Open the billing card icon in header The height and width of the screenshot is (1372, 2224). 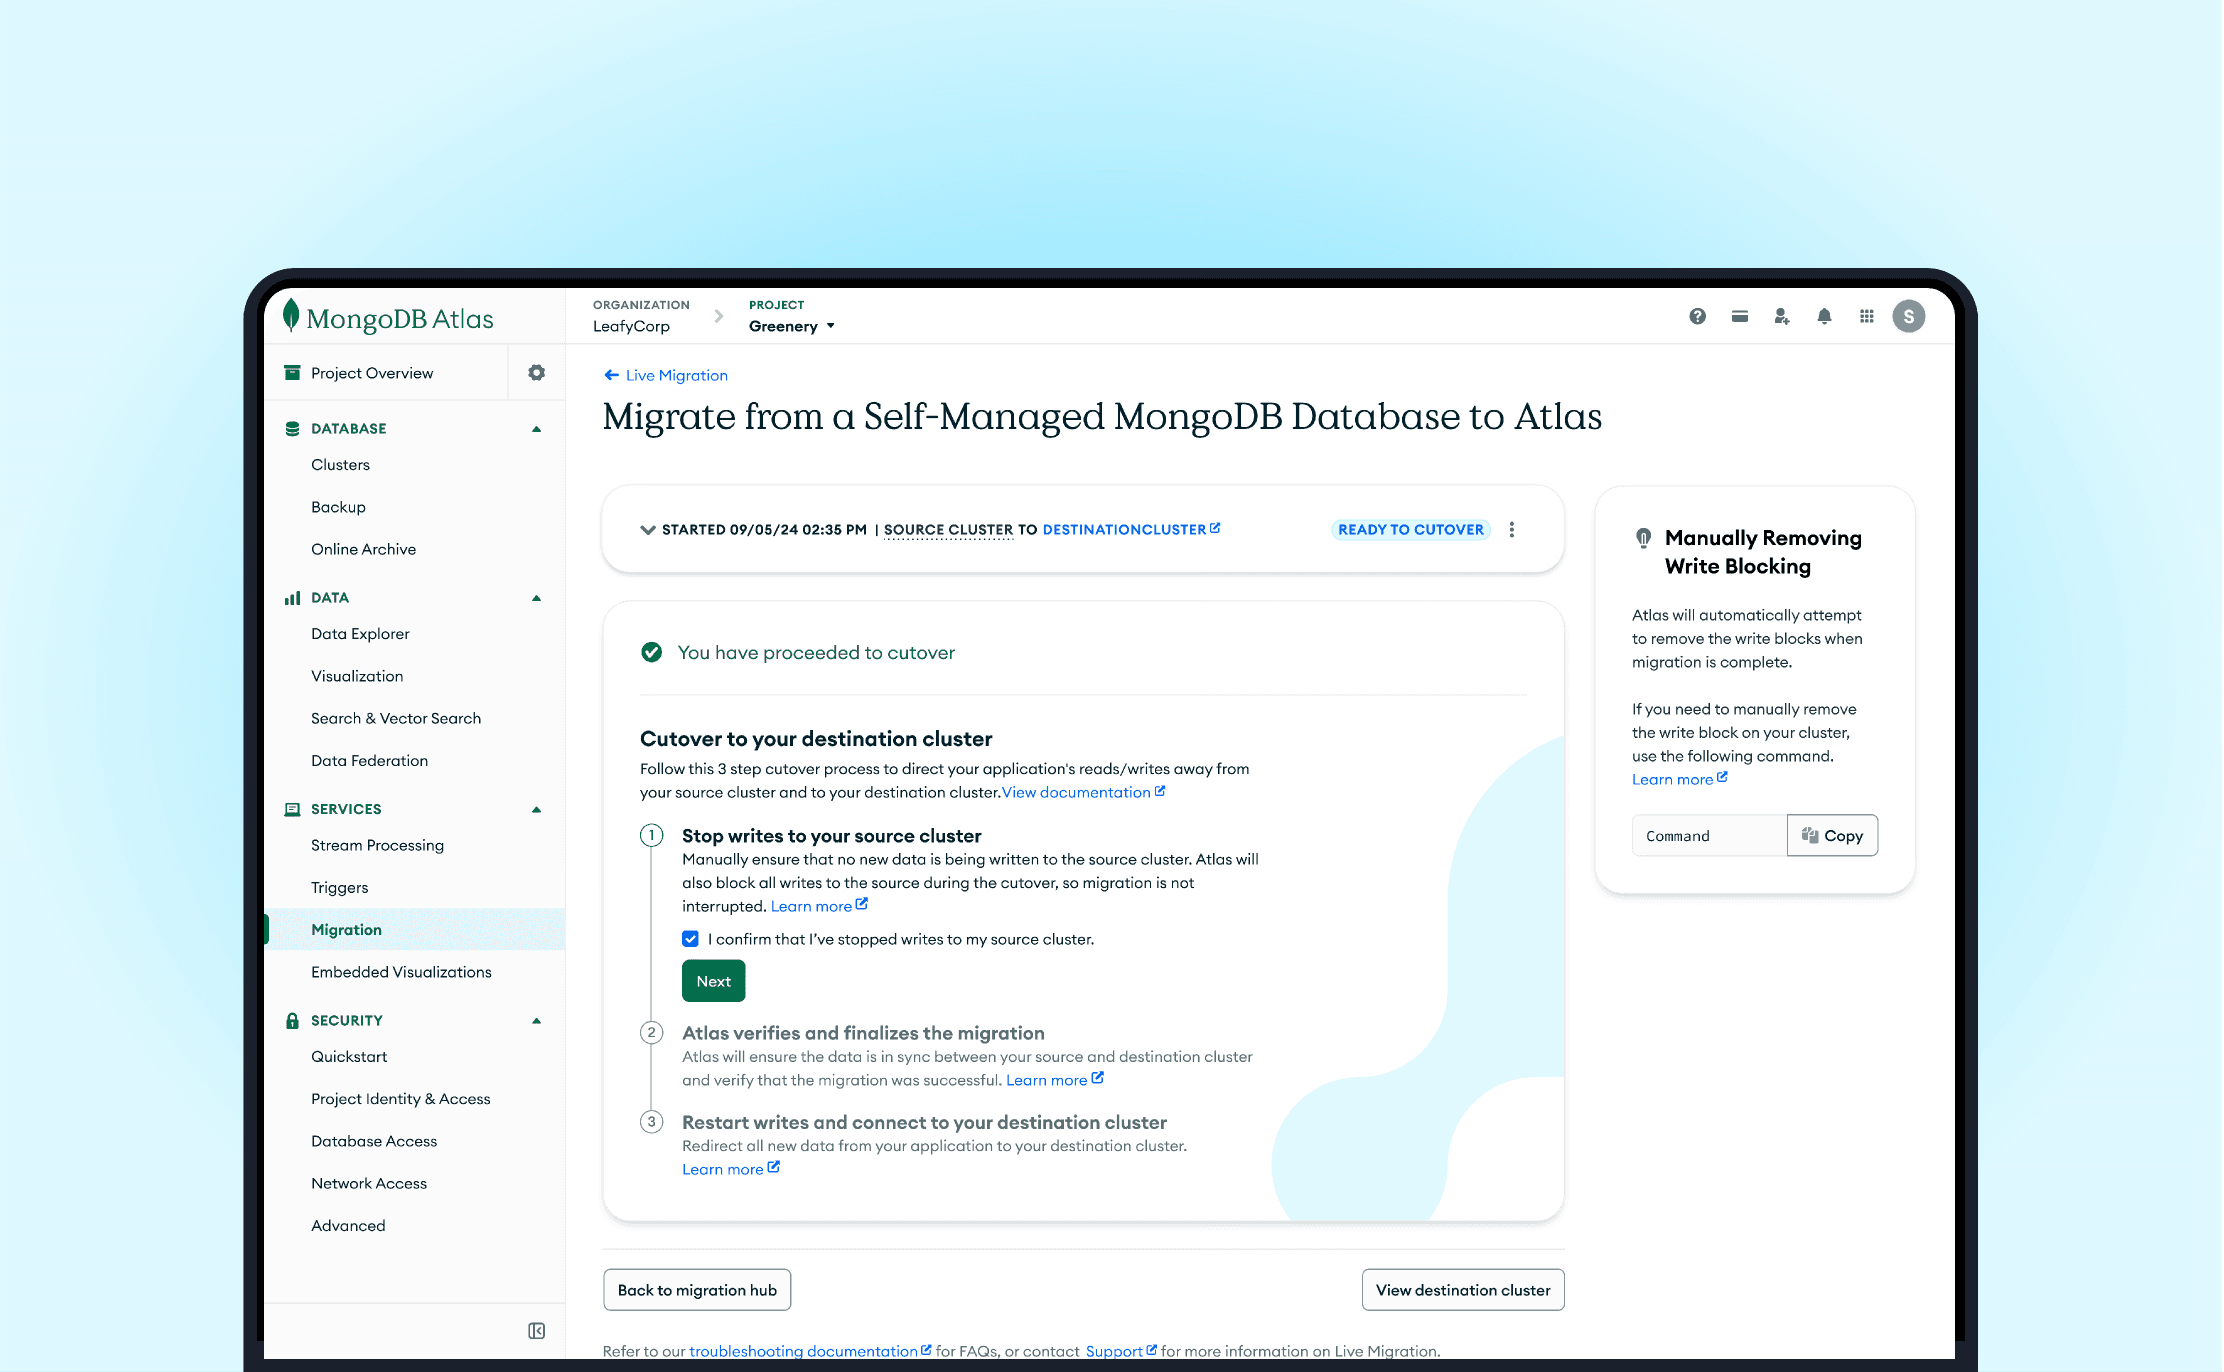[x=1739, y=316]
